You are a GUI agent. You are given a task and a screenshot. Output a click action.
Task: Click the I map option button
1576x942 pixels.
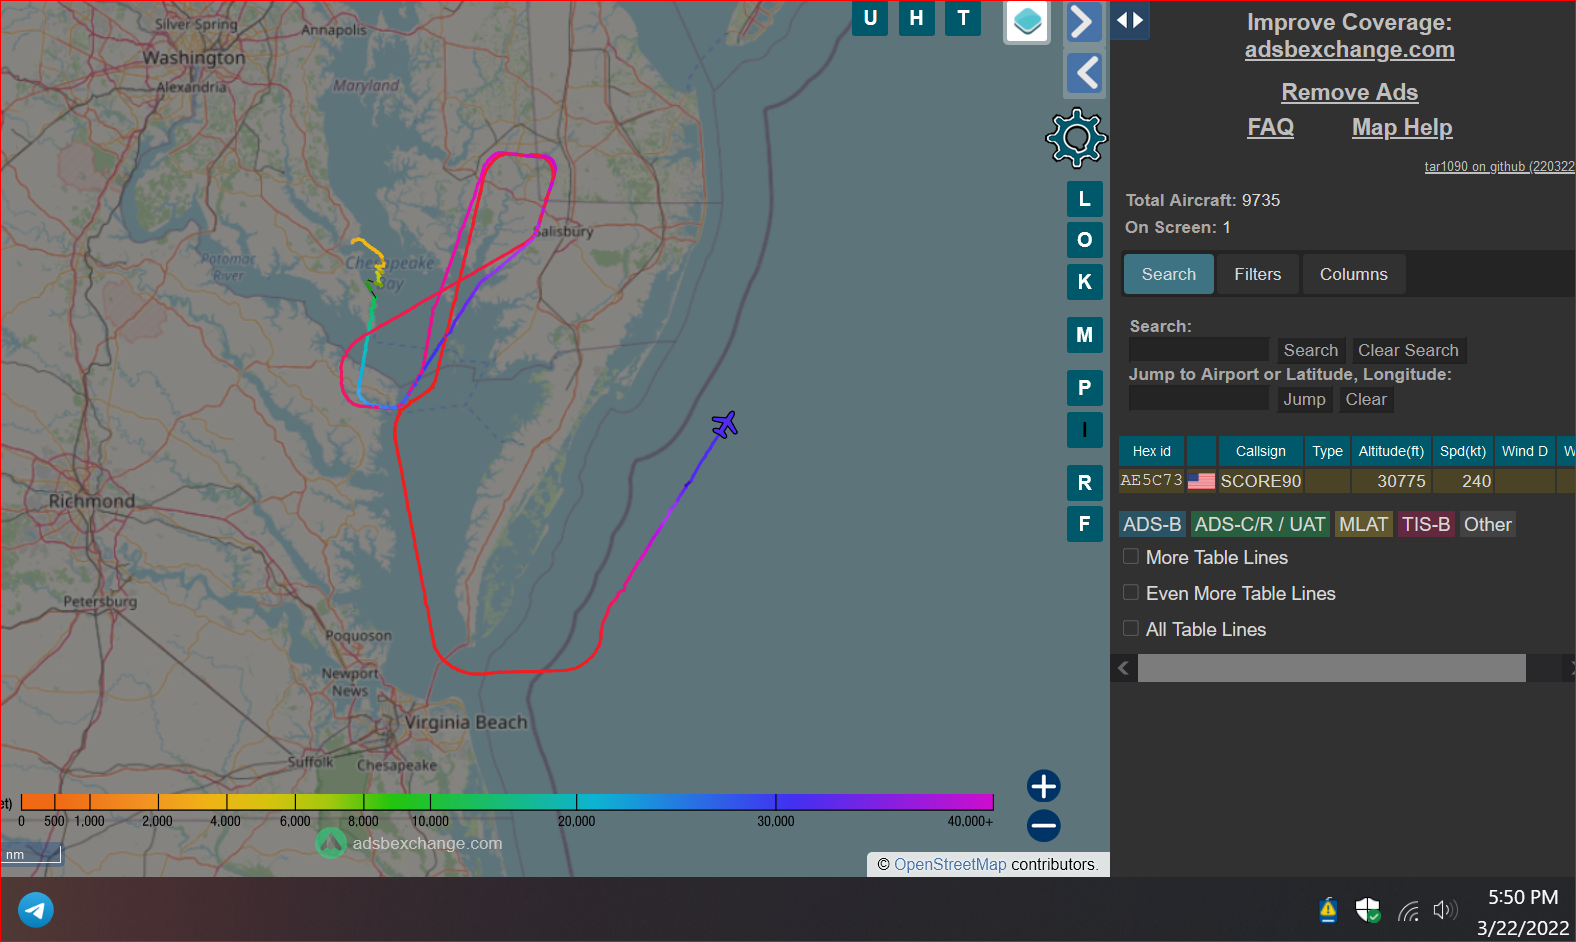pyautogui.click(x=1085, y=430)
